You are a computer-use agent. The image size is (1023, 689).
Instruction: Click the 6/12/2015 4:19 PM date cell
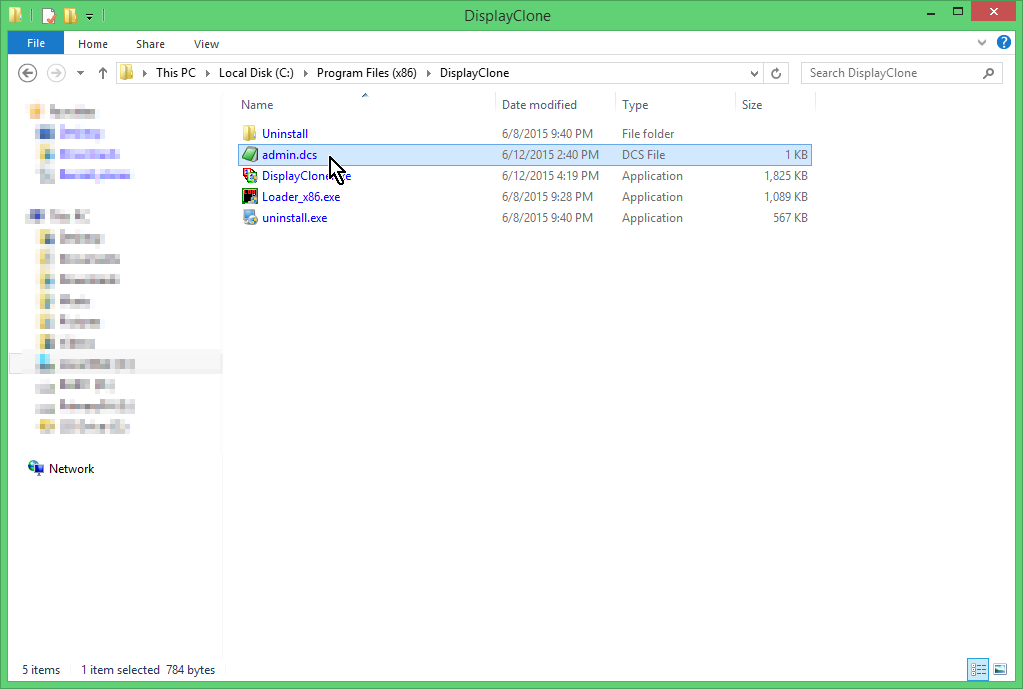(550, 176)
